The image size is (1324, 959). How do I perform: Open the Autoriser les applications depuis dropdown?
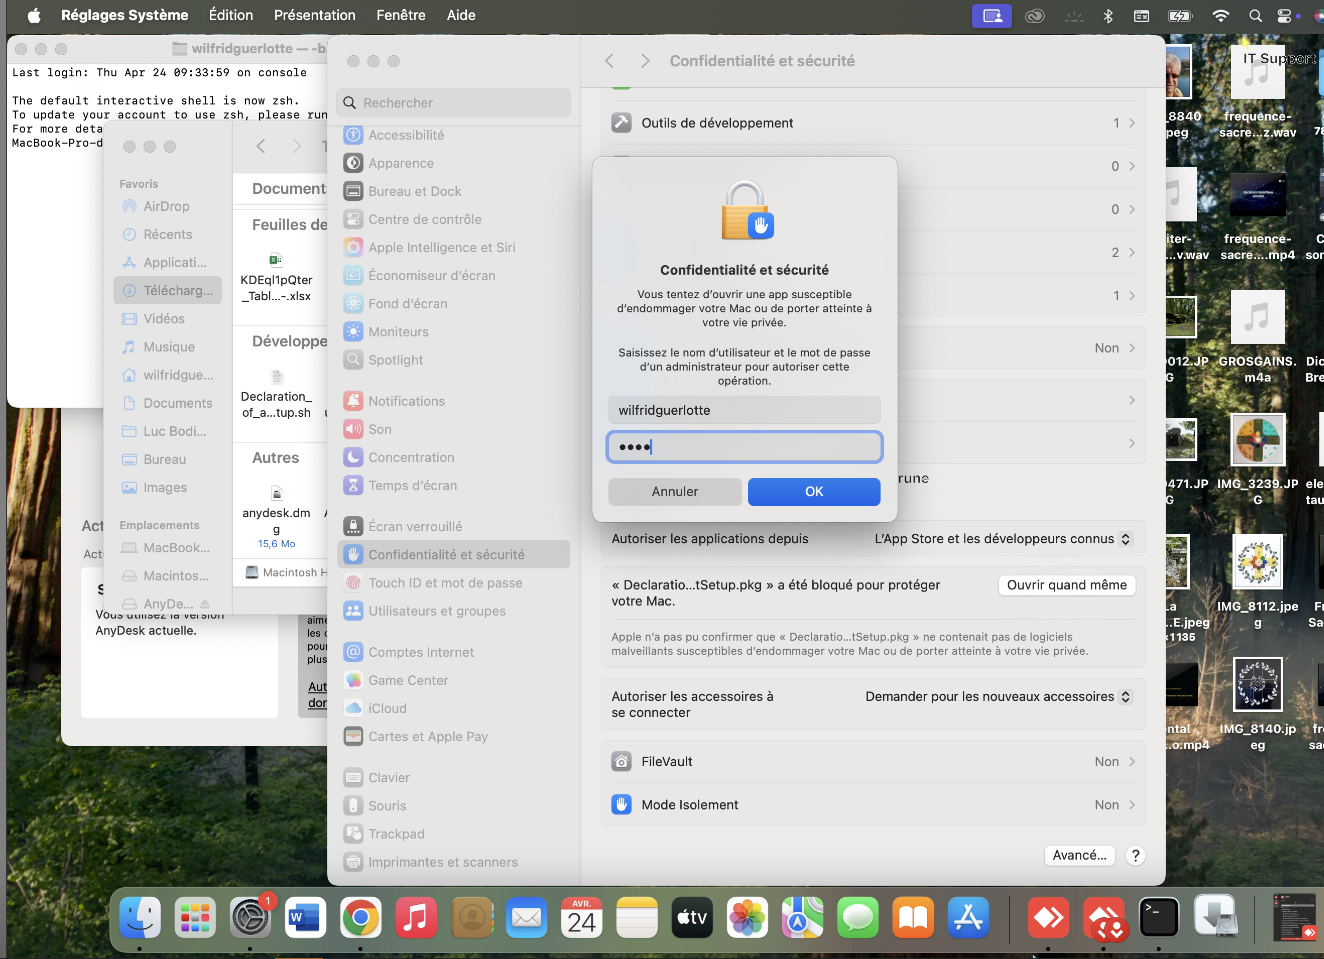point(1002,539)
